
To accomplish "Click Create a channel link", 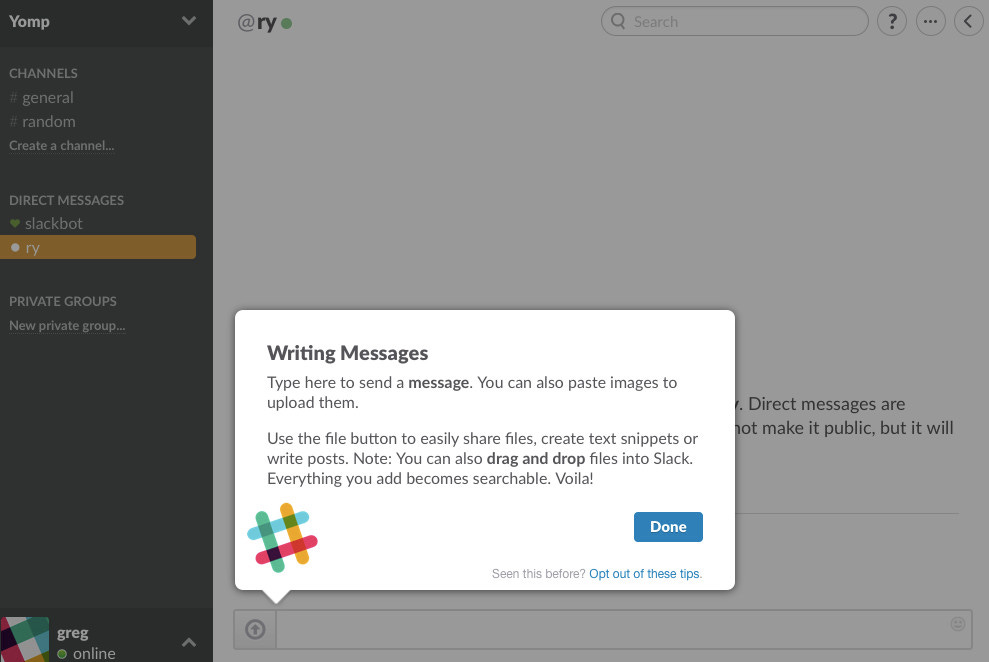I will click(61, 146).
